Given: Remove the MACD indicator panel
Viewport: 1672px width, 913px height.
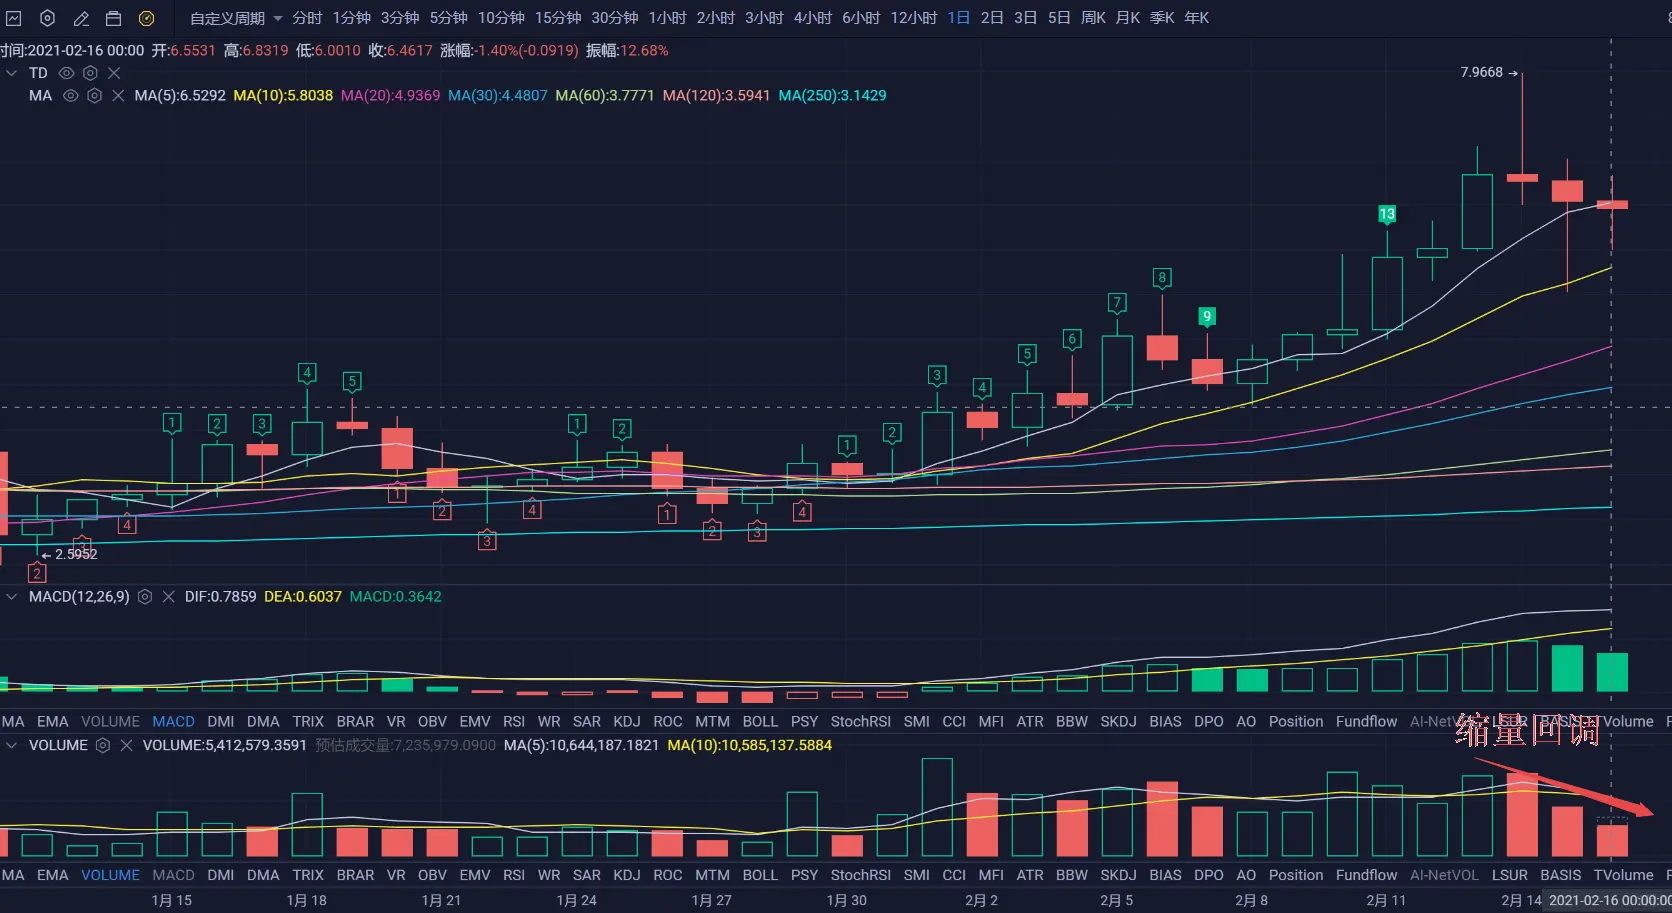Looking at the screenshot, I should tap(168, 597).
